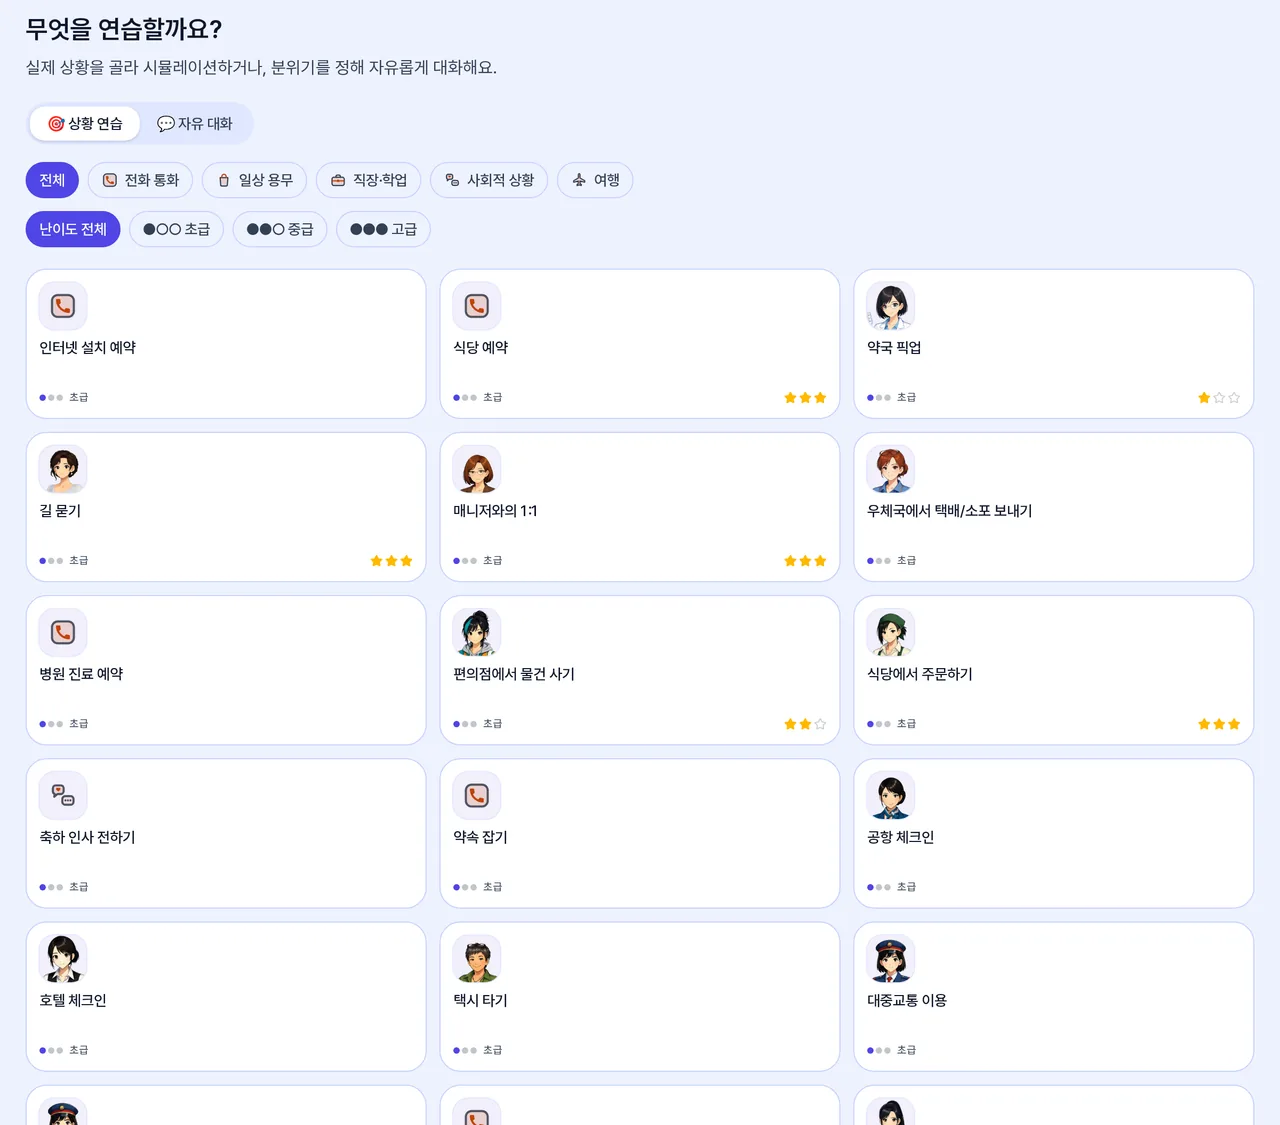Click the star rating on 약국 픽업 card
Image resolution: width=1280 pixels, height=1125 pixels.
coord(1219,398)
